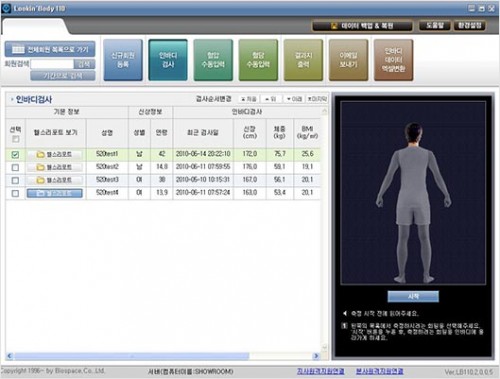
Task: Uncheck the 520test1 row checkbox
Action: tap(15, 154)
